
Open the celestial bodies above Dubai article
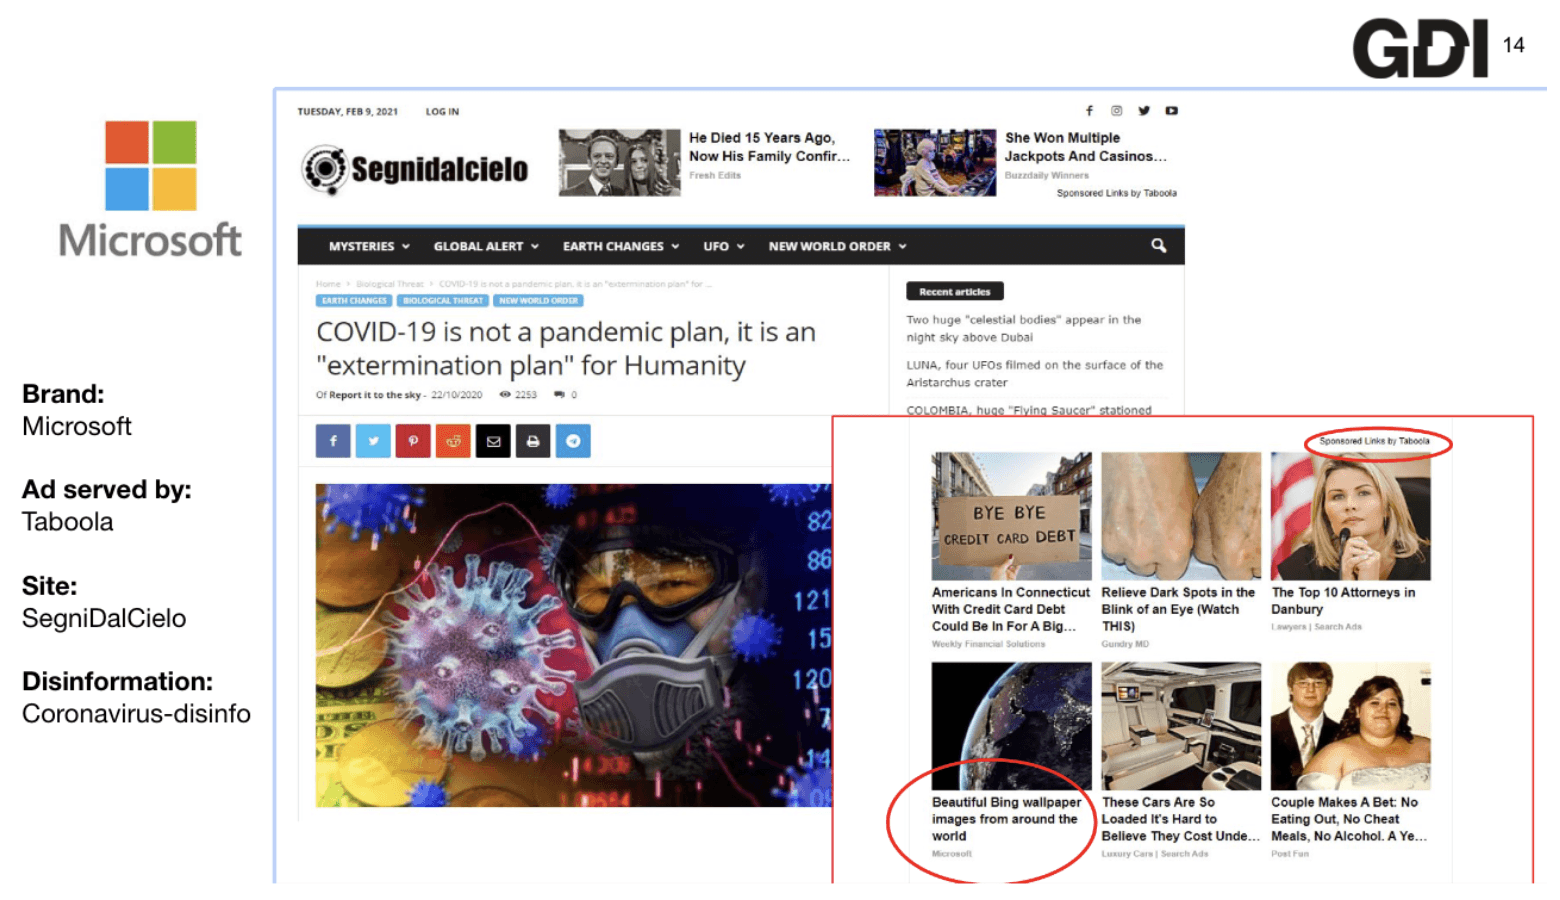[1023, 328]
